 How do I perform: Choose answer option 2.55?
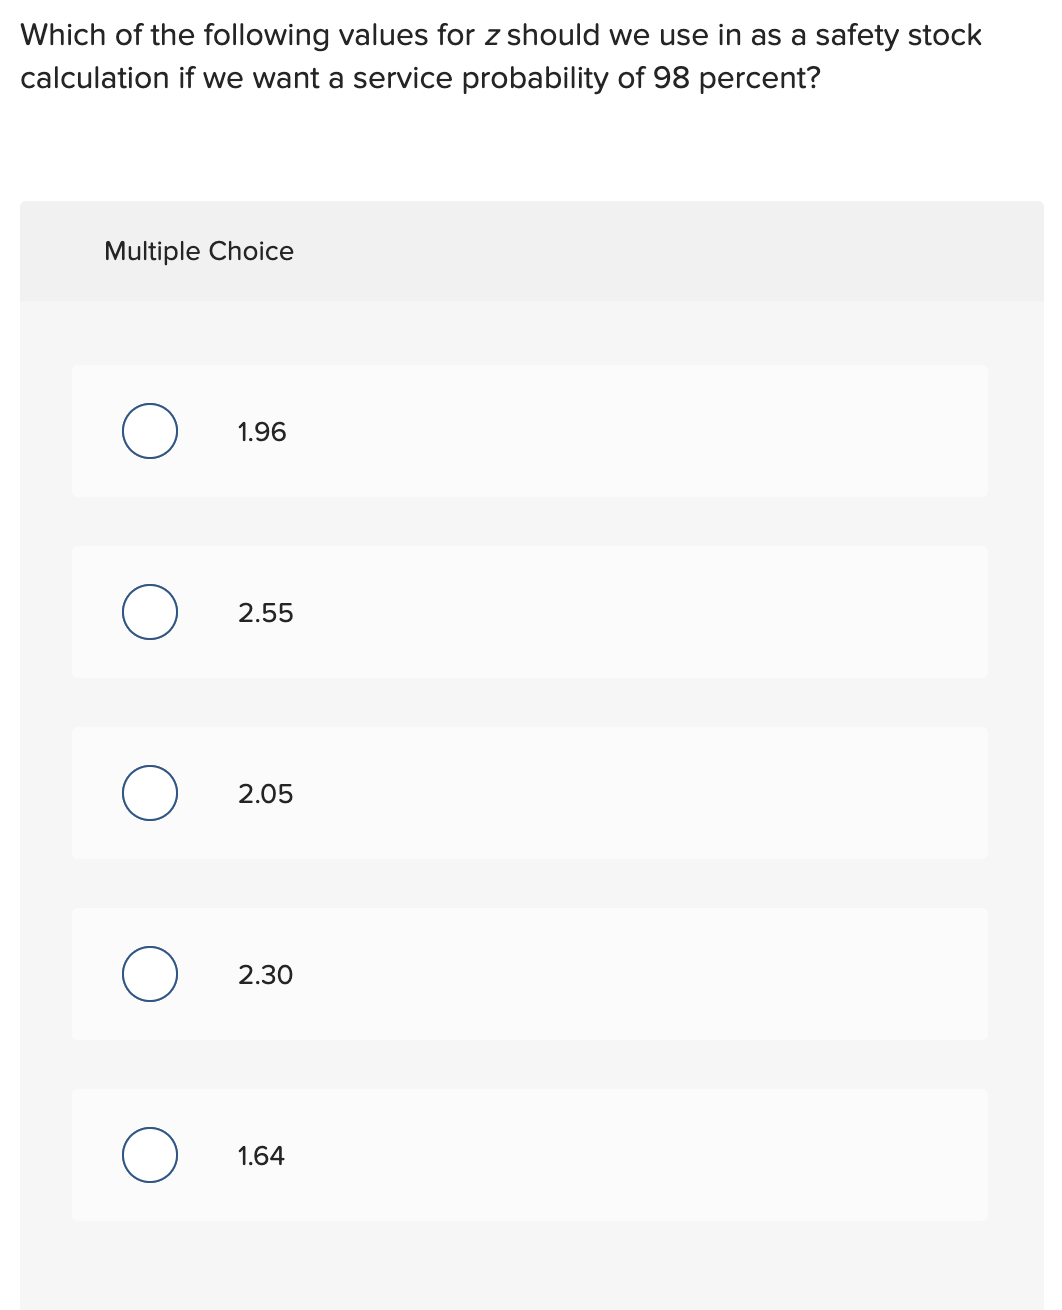(530, 612)
